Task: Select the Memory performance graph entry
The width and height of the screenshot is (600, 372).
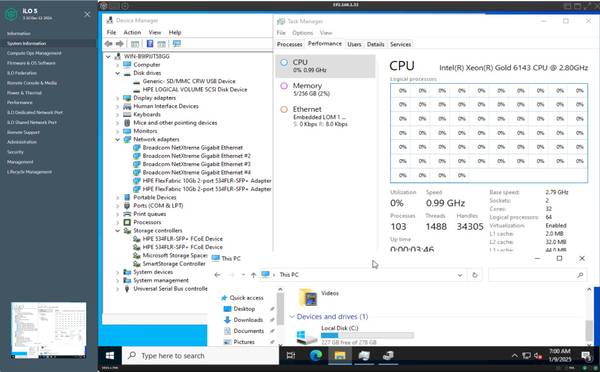Action: pos(325,89)
